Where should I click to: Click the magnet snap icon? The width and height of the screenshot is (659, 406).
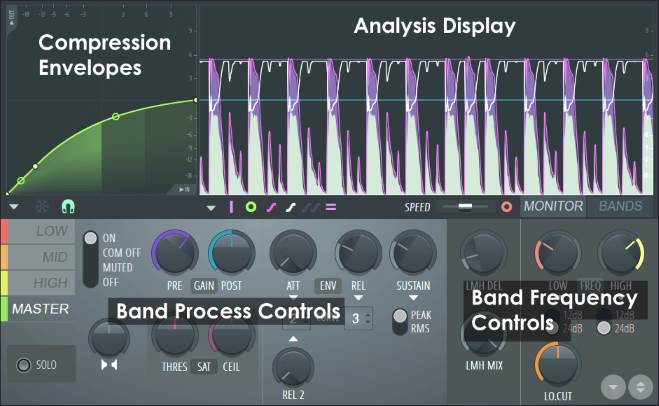(68, 207)
